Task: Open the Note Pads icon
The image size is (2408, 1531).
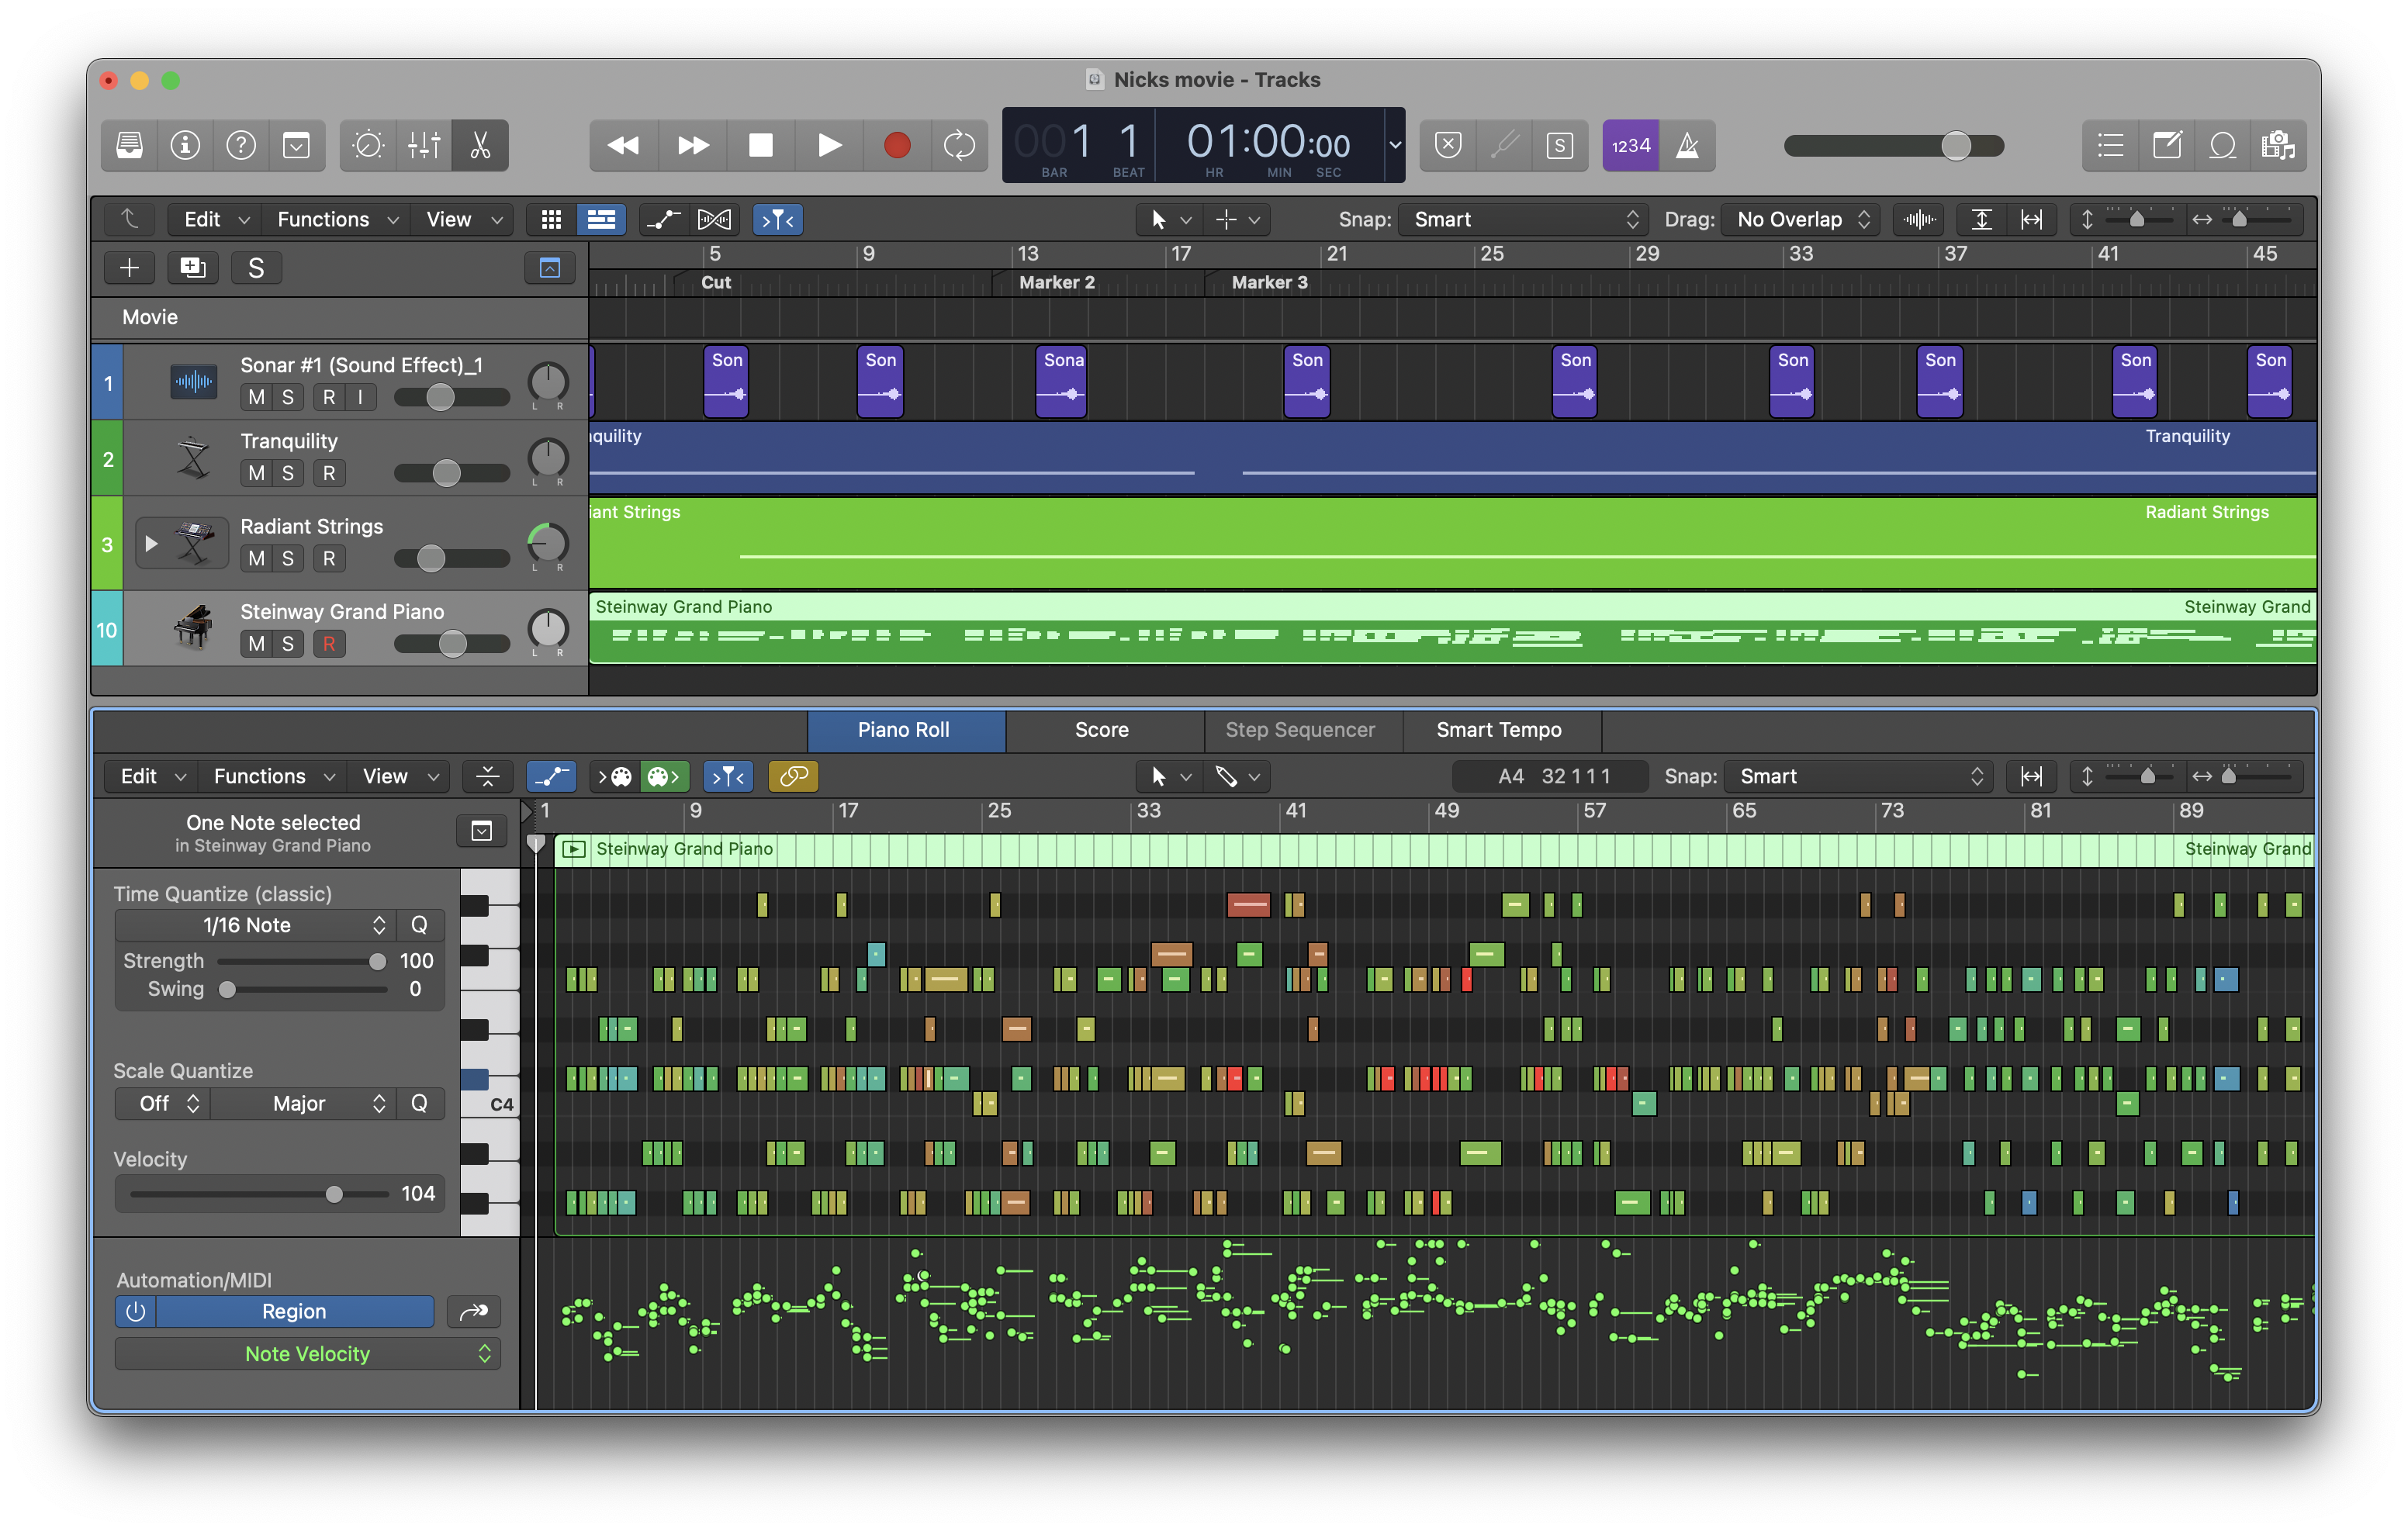Action: click(x=2167, y=146)
